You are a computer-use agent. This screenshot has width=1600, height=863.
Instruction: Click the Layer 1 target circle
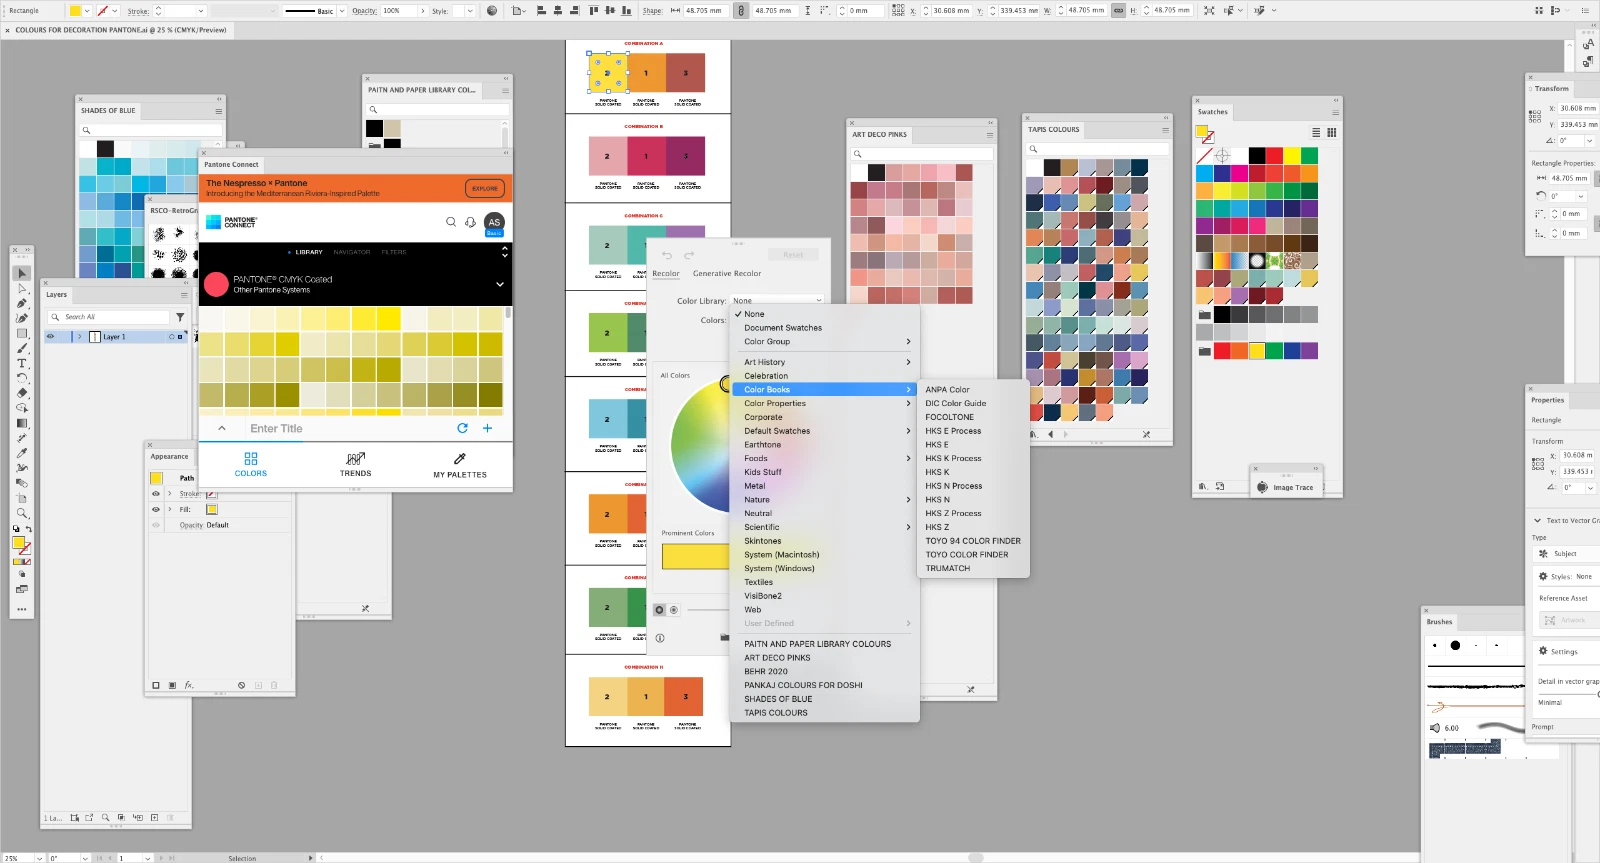(172, 337)
